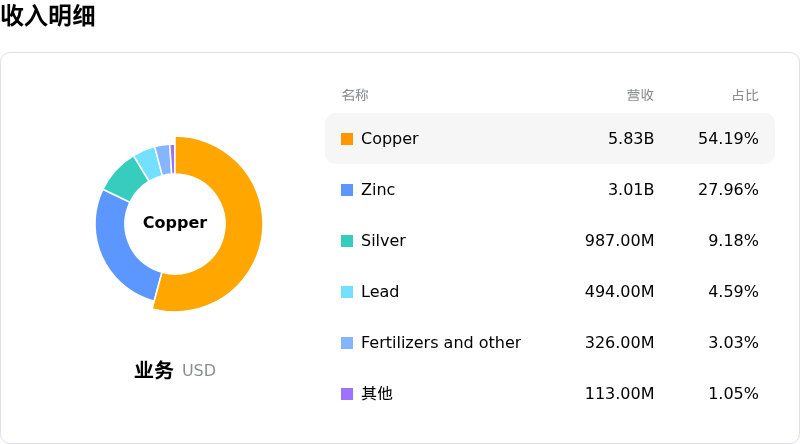This screenshot has height=444, width=800.
Task: Click the Silver revenue 987.00M
Action: click(x=619, y=240)
